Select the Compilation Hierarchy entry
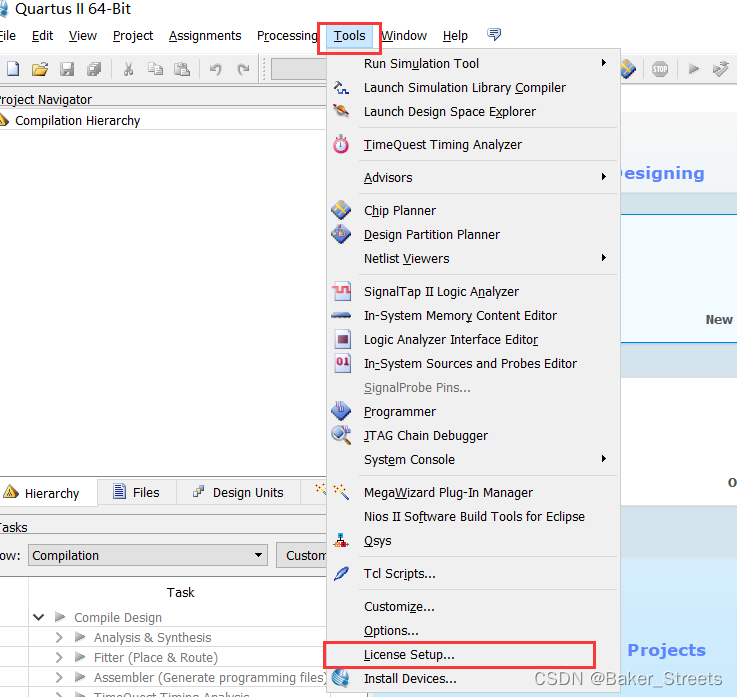 click(78, 121)
